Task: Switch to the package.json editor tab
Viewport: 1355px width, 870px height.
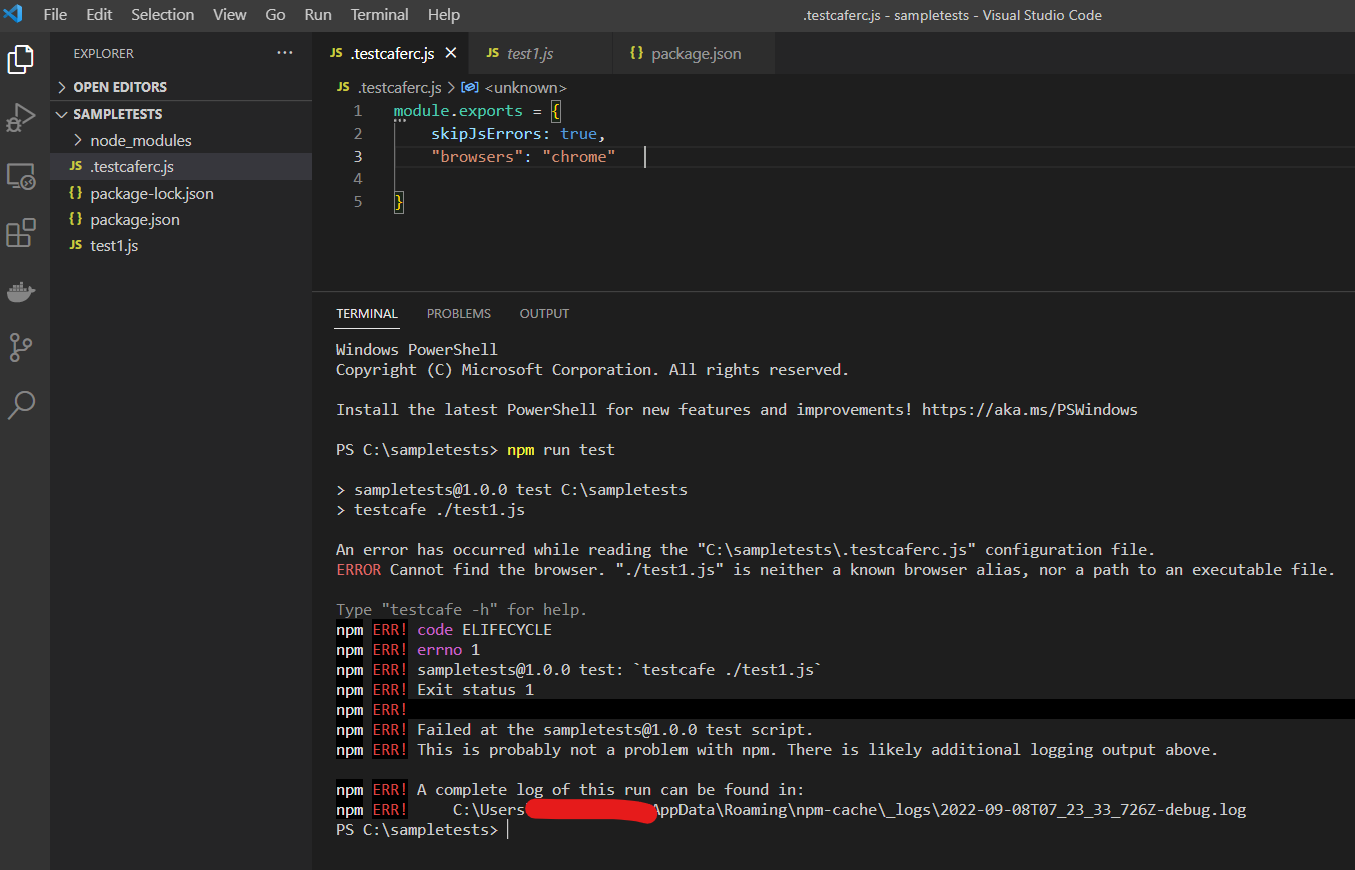Action: [696, 53]
